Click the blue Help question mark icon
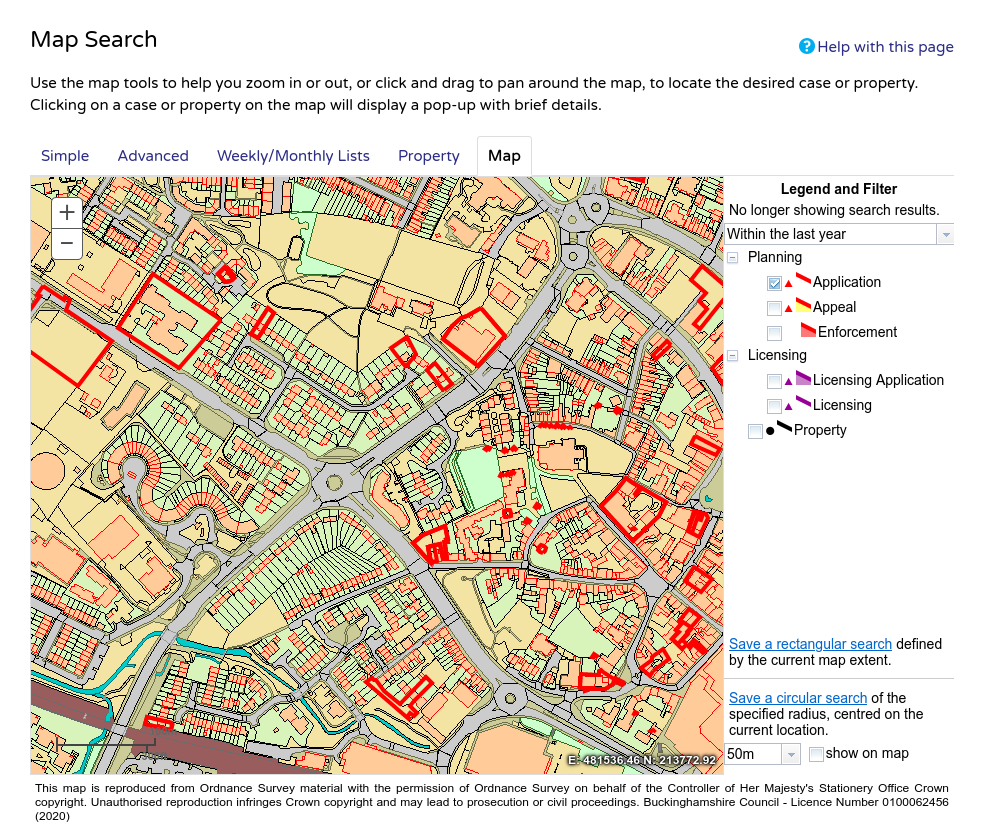 coord(805,46)
